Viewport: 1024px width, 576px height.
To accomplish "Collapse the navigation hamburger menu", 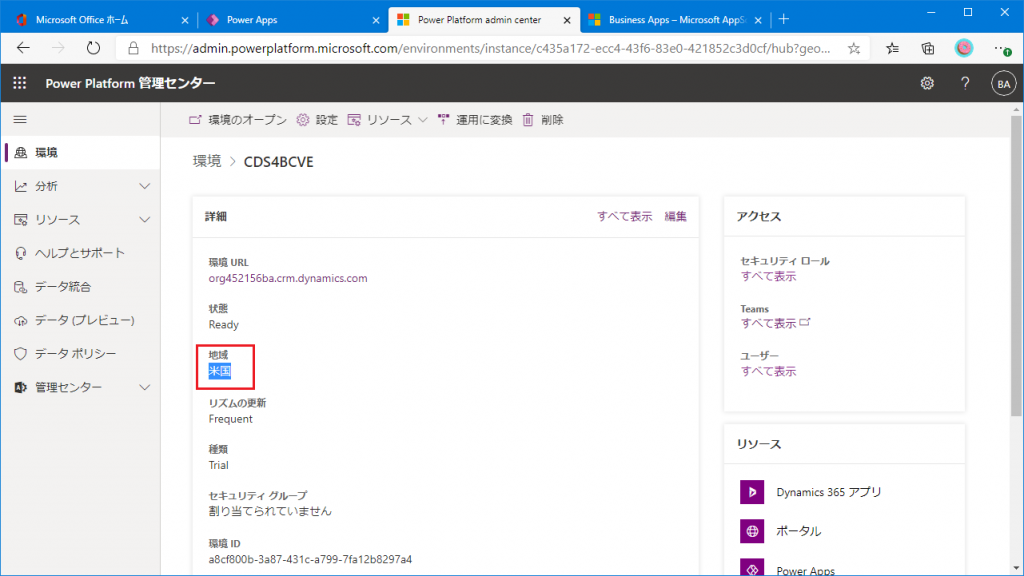I will [20, 120].
